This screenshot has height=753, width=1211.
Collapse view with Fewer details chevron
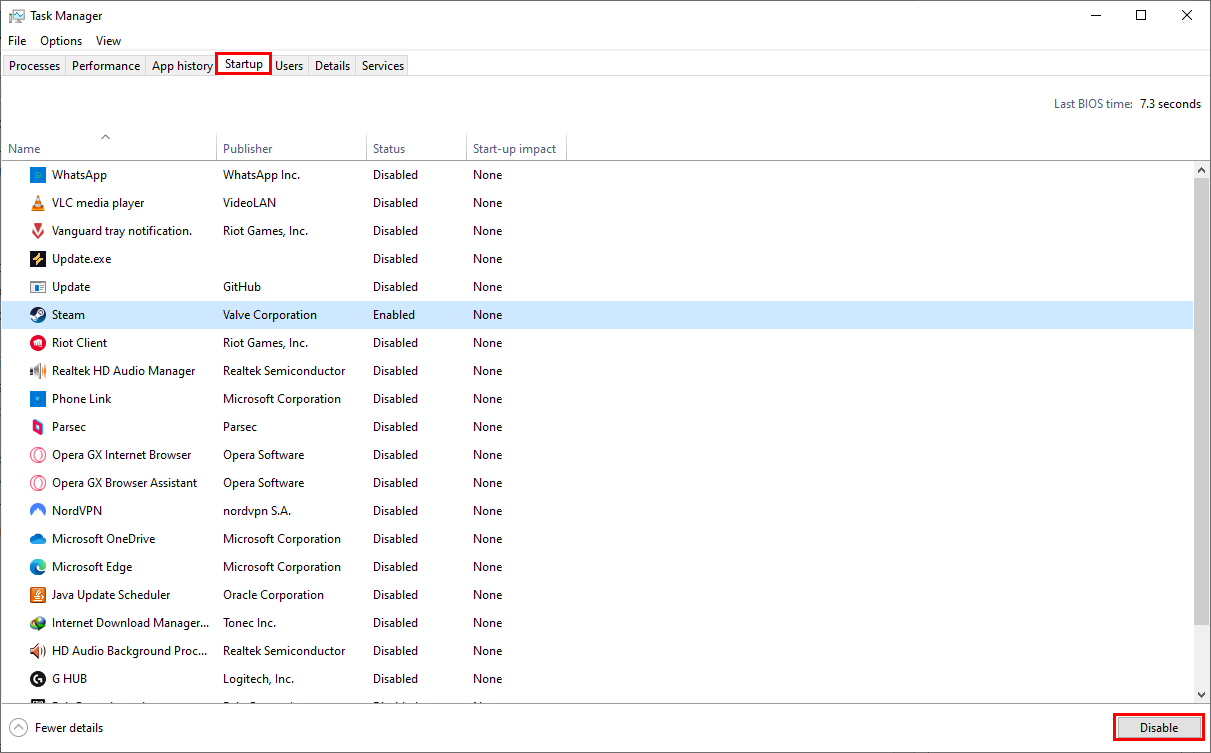19,728
